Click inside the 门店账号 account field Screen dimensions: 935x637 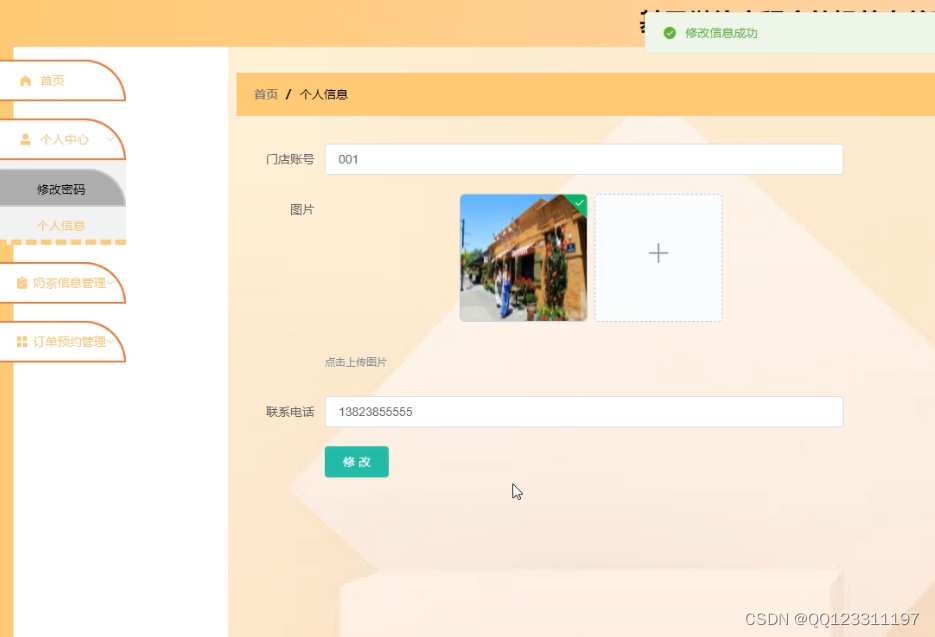coord(583,158)
